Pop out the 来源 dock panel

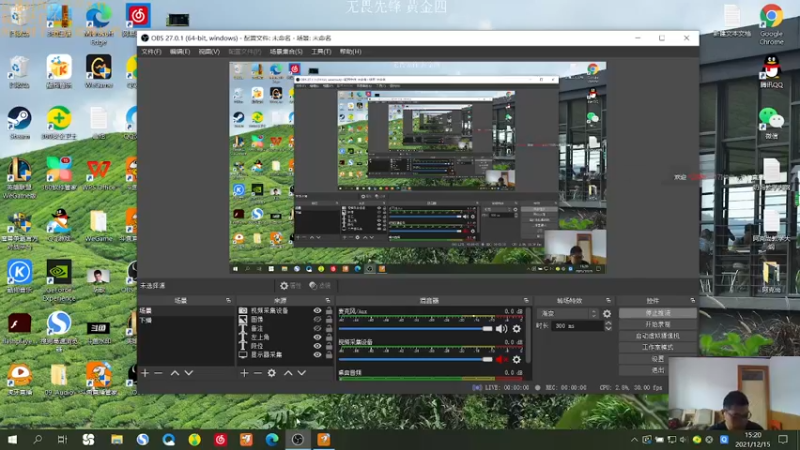328,301
